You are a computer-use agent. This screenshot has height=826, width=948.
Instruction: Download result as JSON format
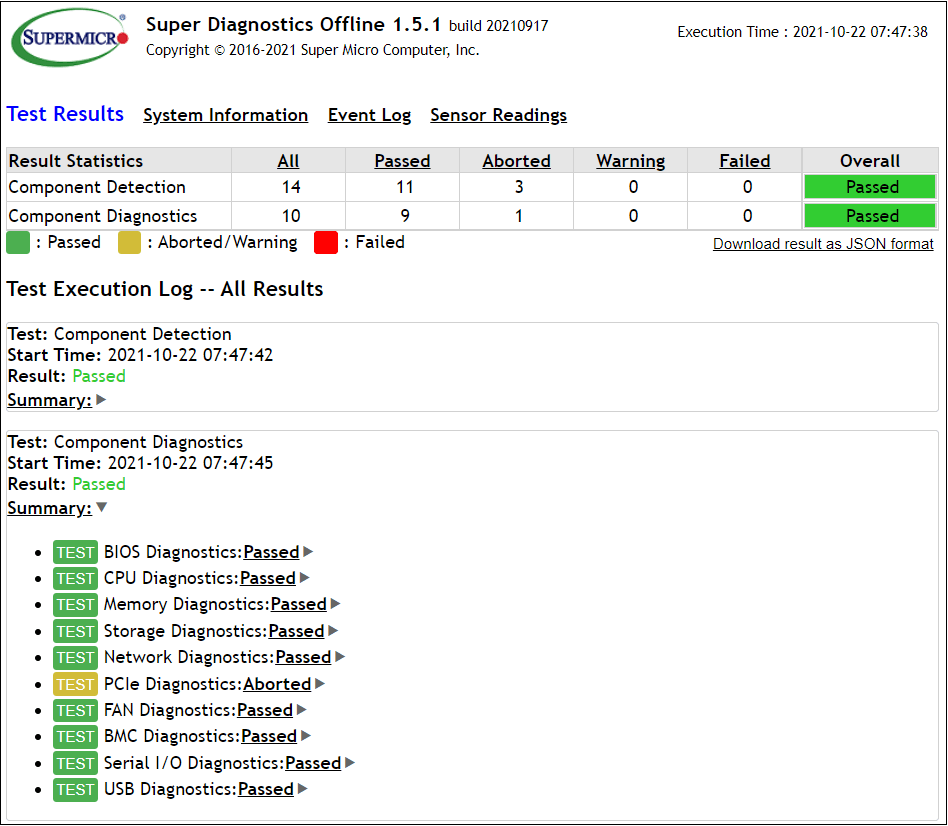pos(823,244)
